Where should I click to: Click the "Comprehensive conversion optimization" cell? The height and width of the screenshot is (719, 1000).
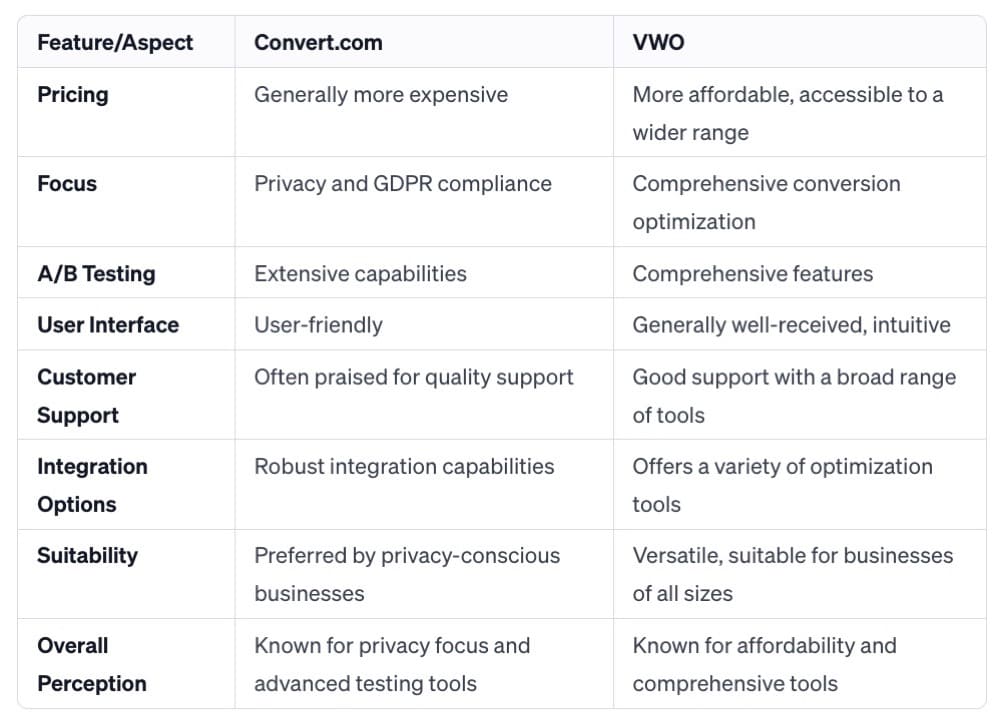point(766,202)
